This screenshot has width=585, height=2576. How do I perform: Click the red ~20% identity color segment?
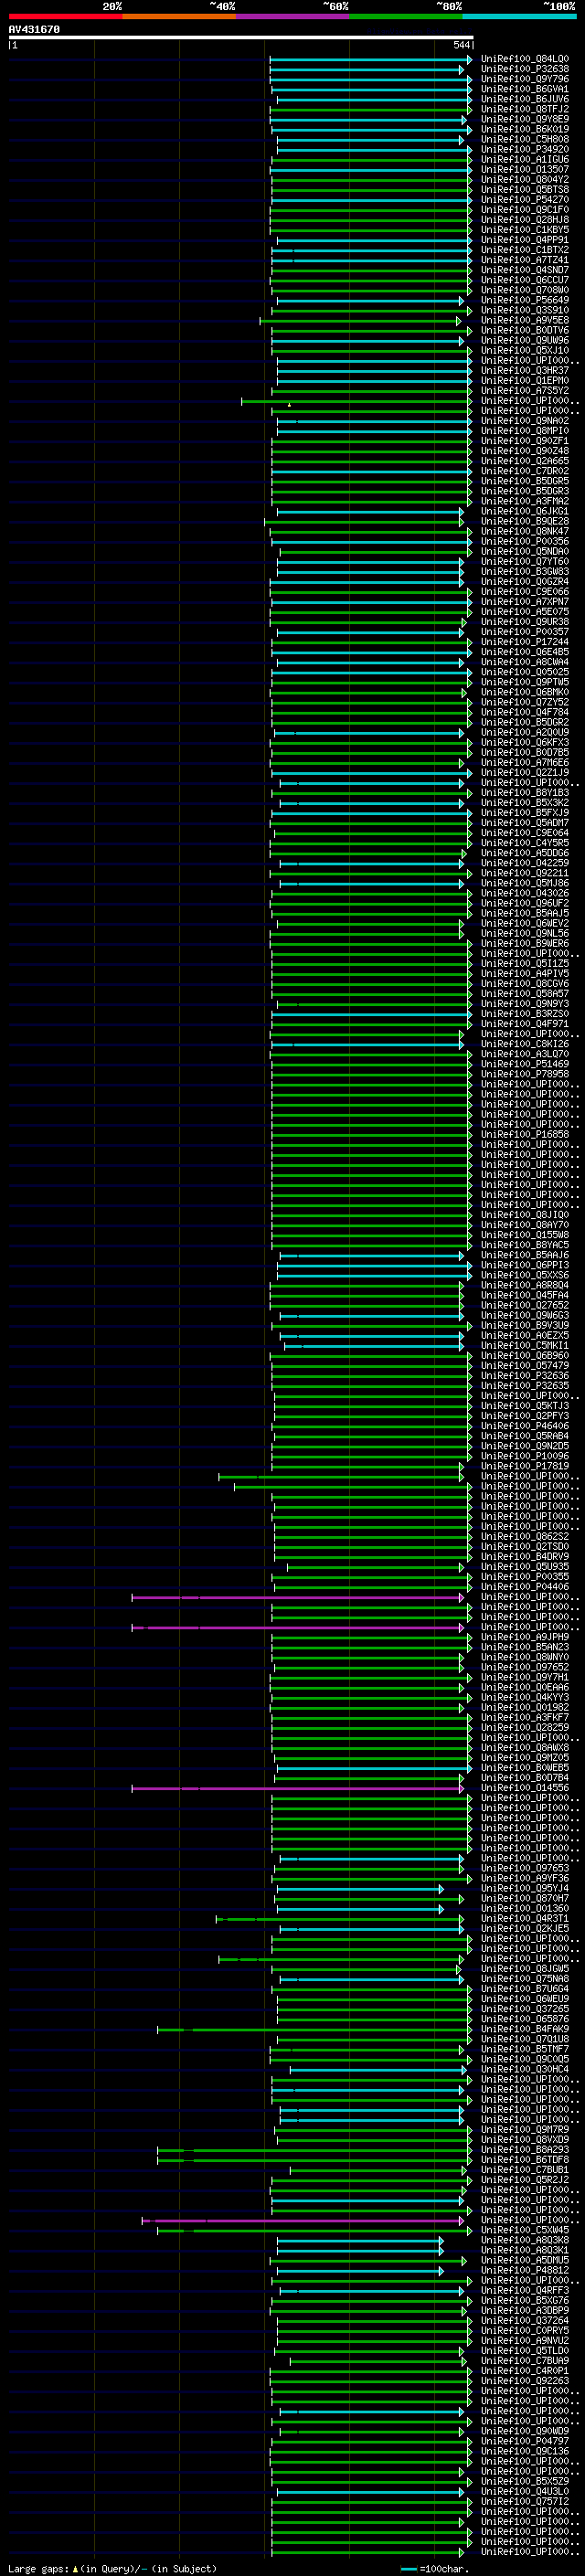tap(65, 16)
